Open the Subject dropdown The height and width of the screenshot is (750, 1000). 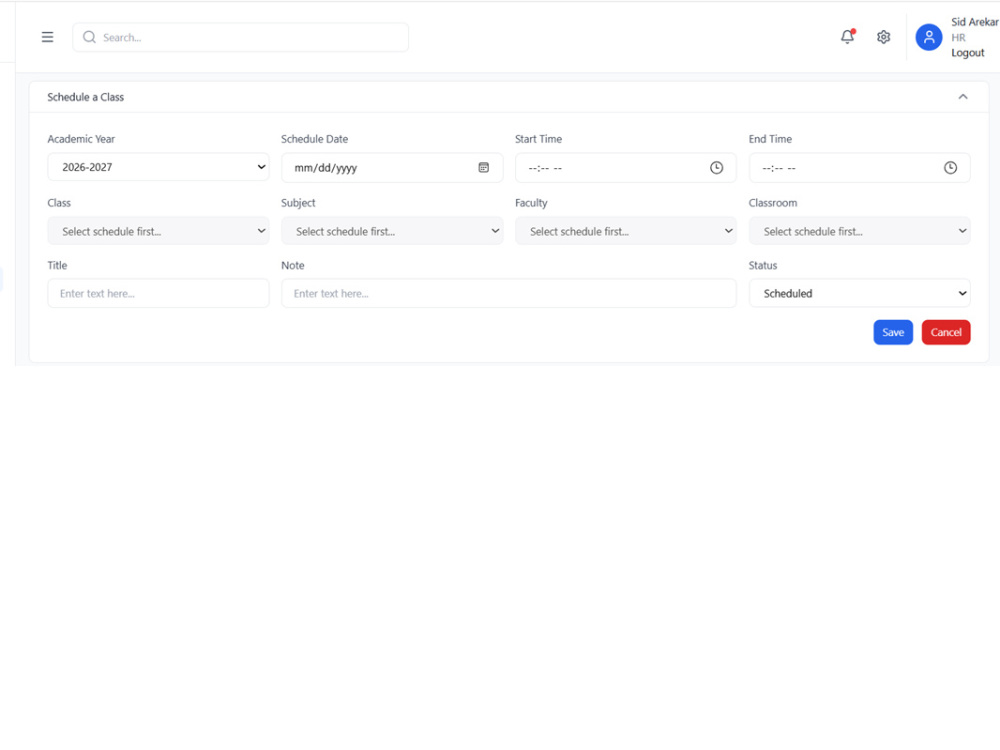pyautogui.click(x=392, y=231)
